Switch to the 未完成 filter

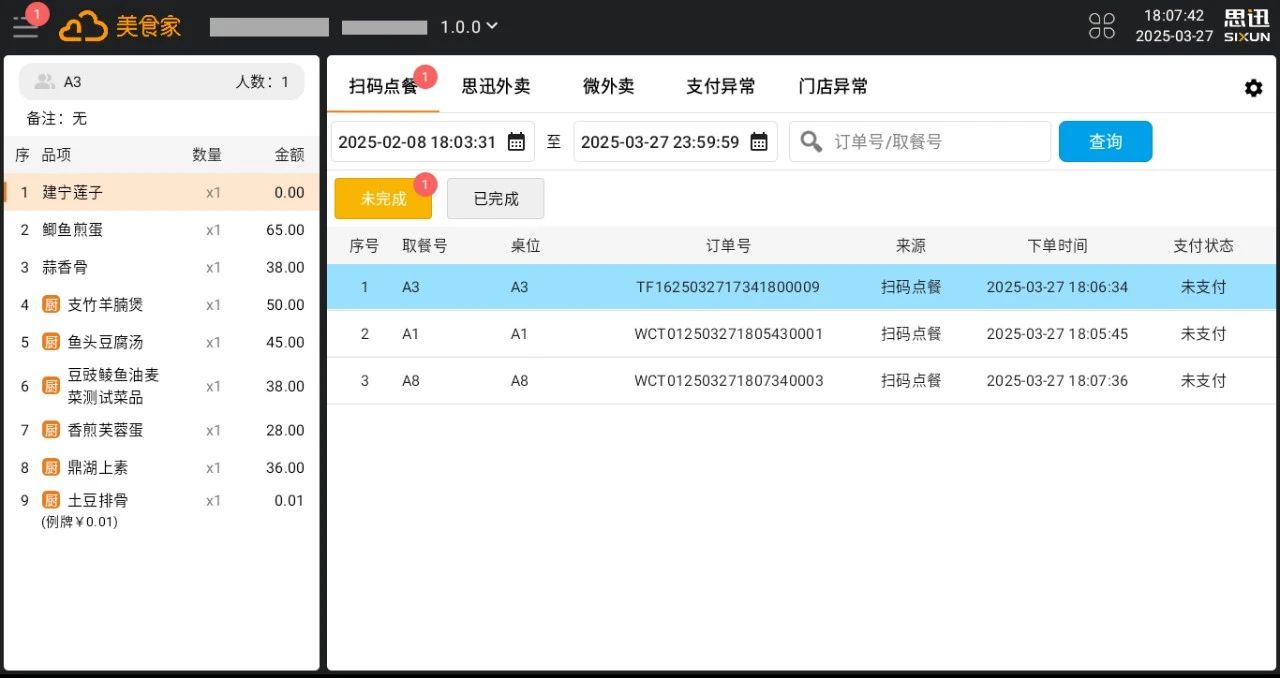(x=383, y=199)
